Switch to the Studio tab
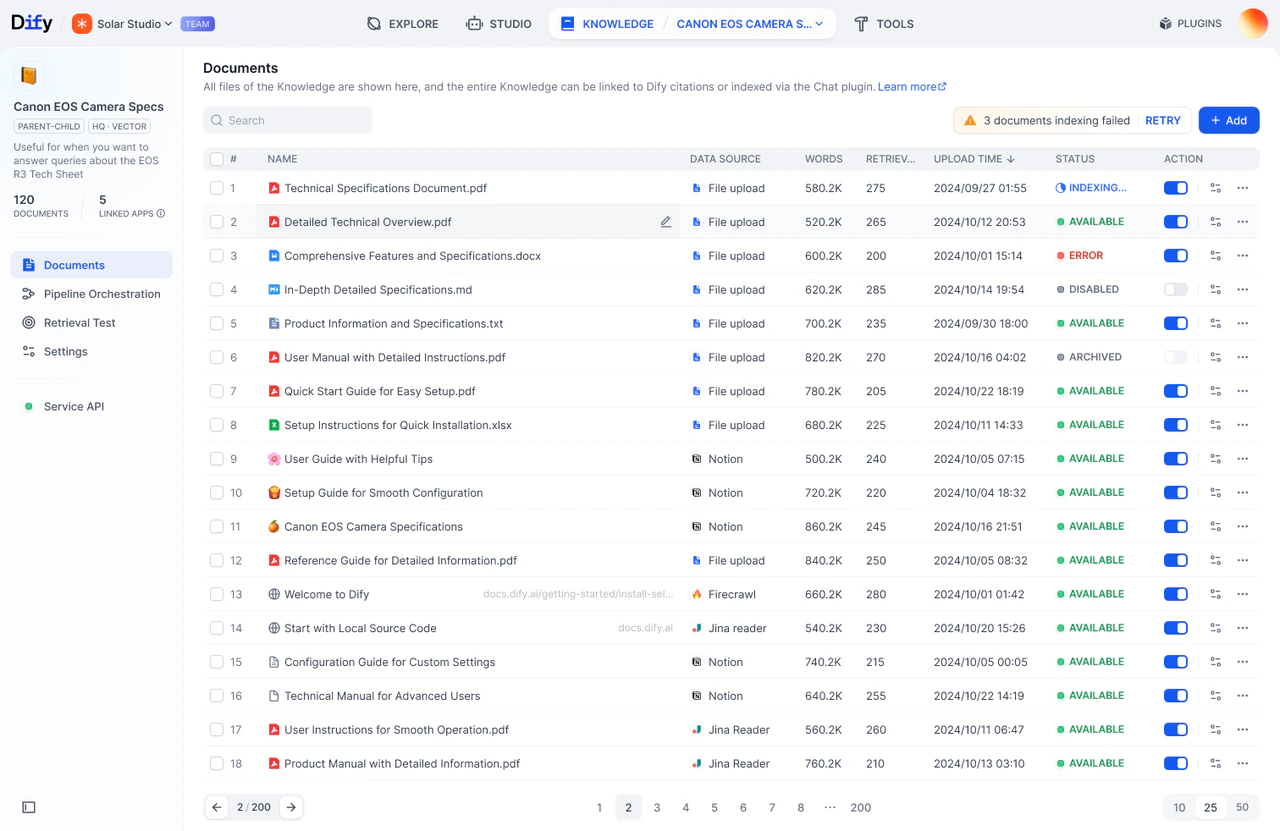1280x831 pixels. point(499,23)
